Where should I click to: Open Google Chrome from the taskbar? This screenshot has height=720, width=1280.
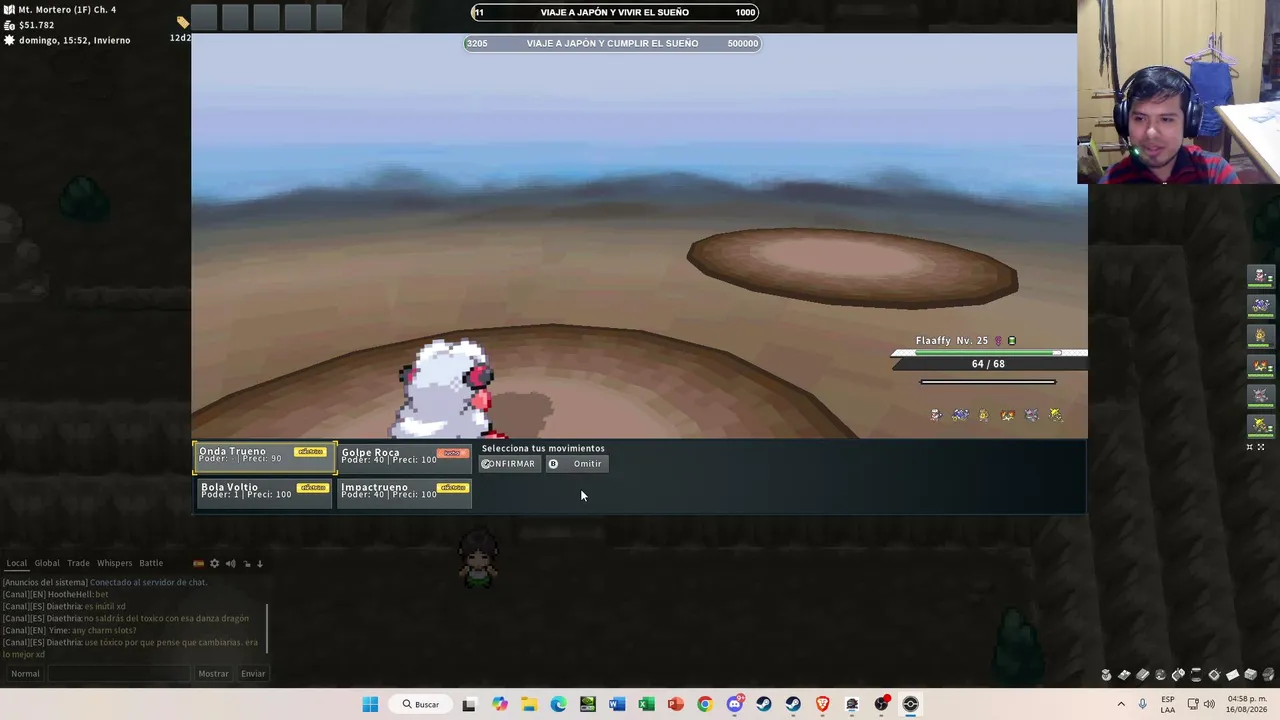[705, 704]
